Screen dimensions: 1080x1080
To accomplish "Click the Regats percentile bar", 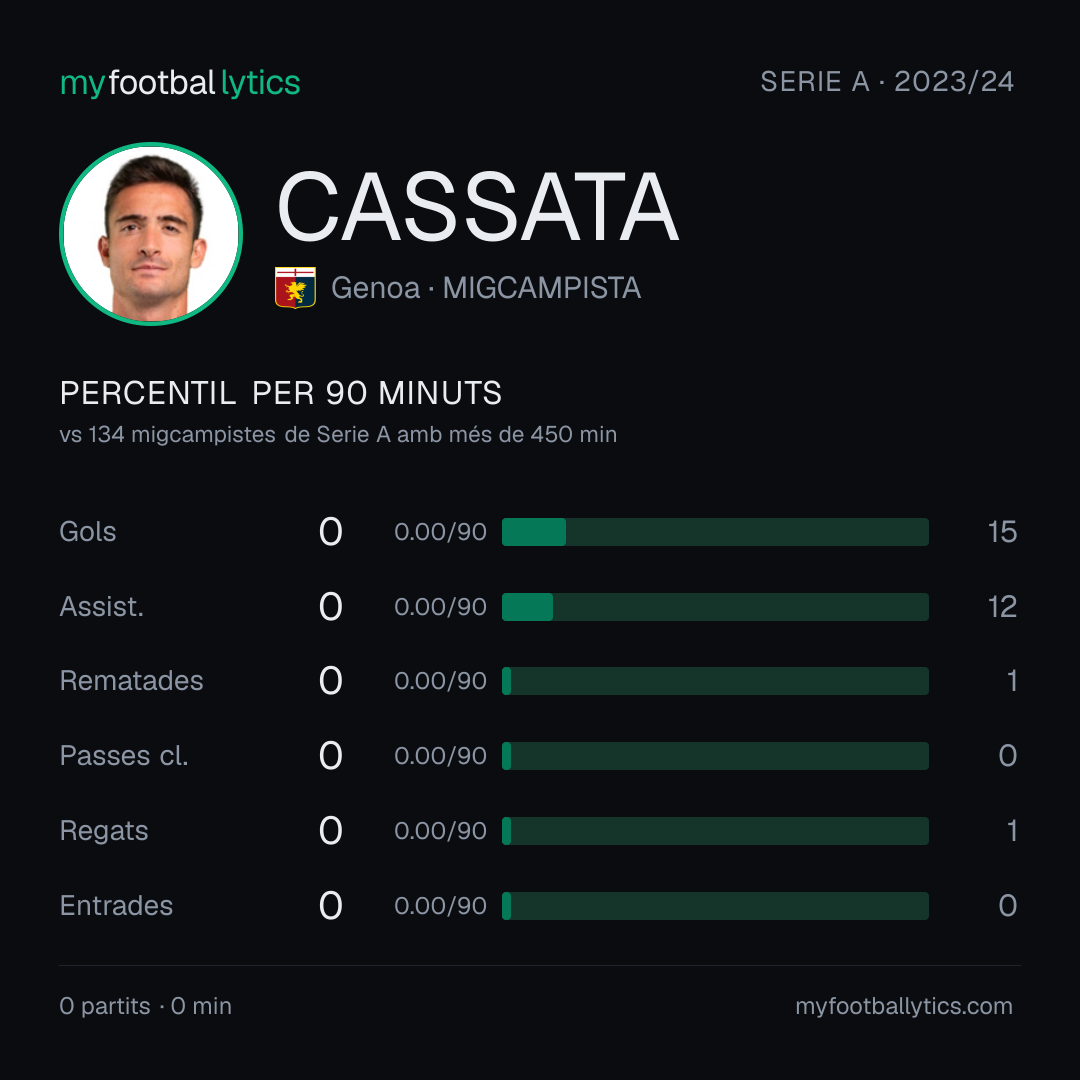I will [x=715, y=831].
